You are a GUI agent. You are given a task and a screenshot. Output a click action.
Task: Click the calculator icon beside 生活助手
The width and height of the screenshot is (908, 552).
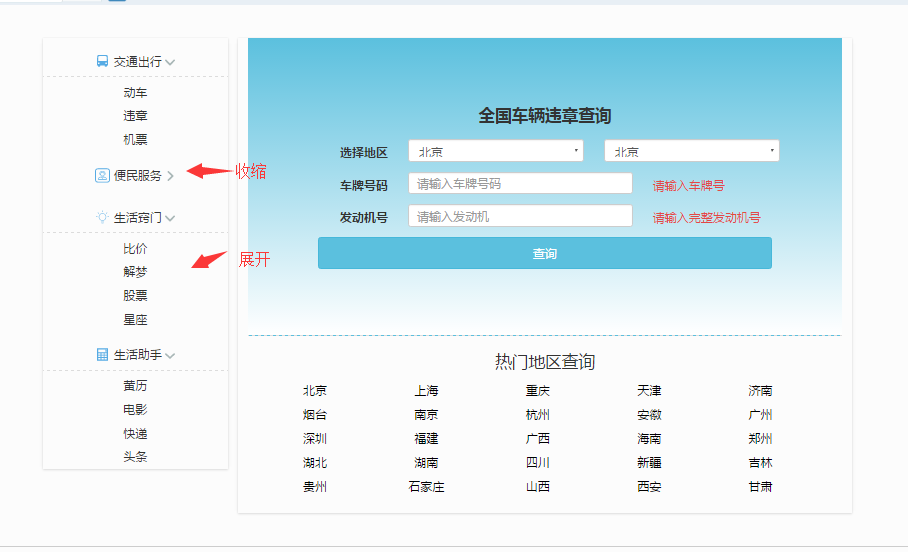[x=102, y=354]
